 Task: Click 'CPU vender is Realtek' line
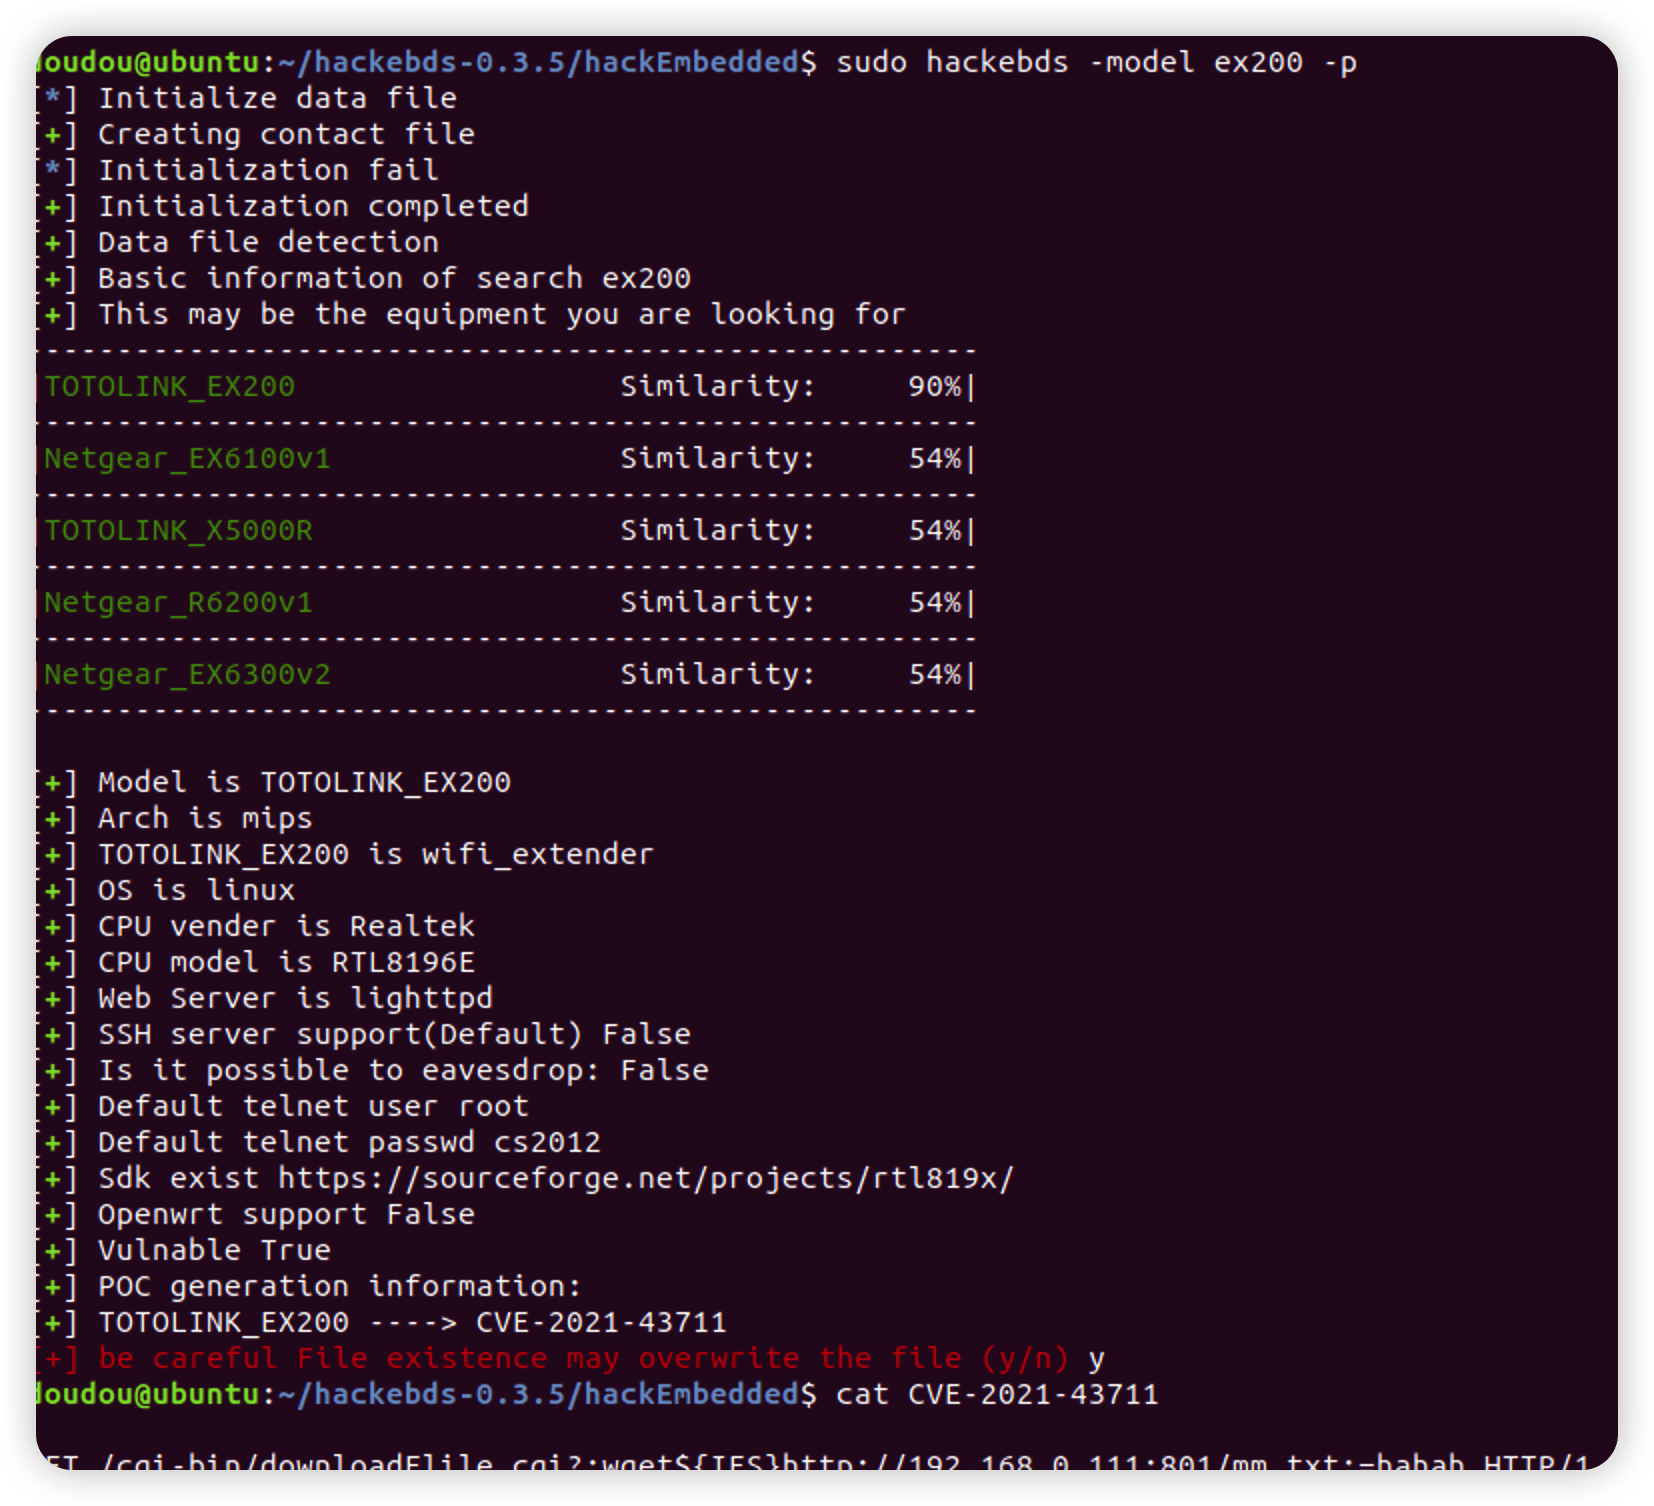286,926
